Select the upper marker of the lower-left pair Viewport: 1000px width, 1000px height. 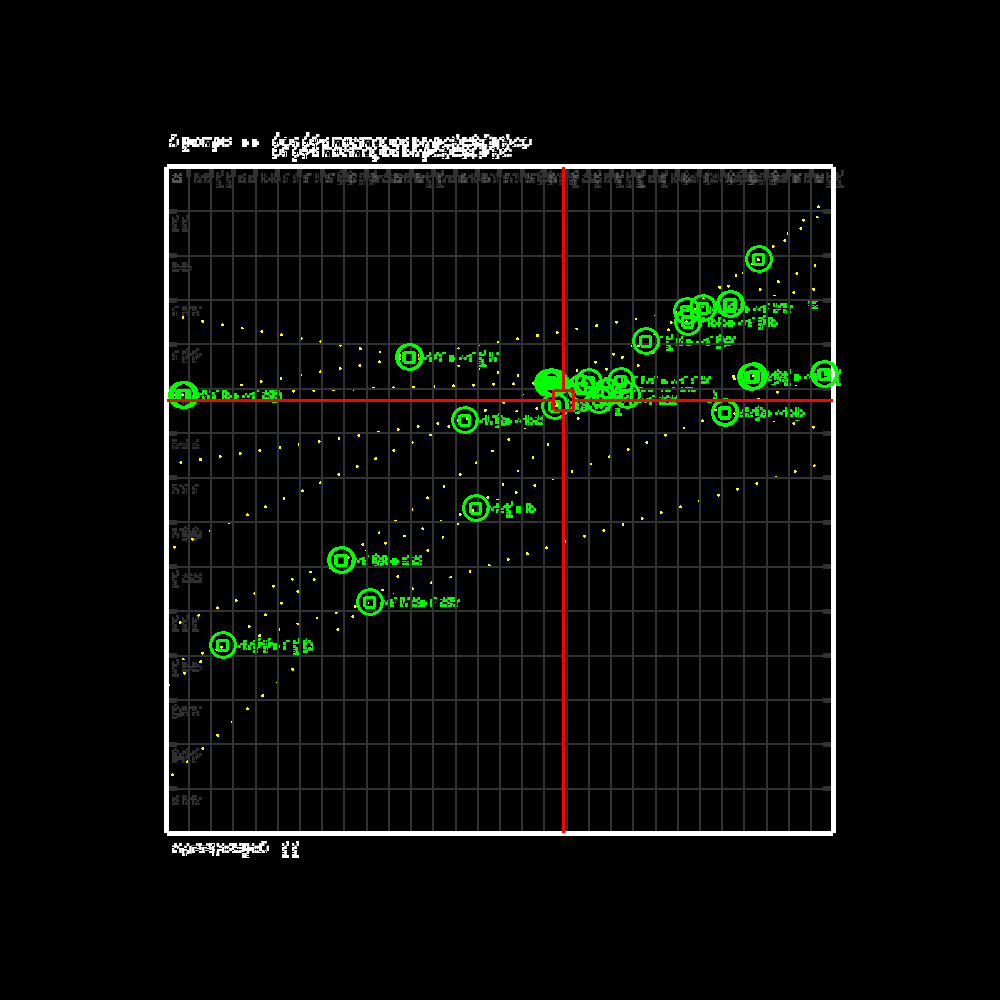[342, 560]
